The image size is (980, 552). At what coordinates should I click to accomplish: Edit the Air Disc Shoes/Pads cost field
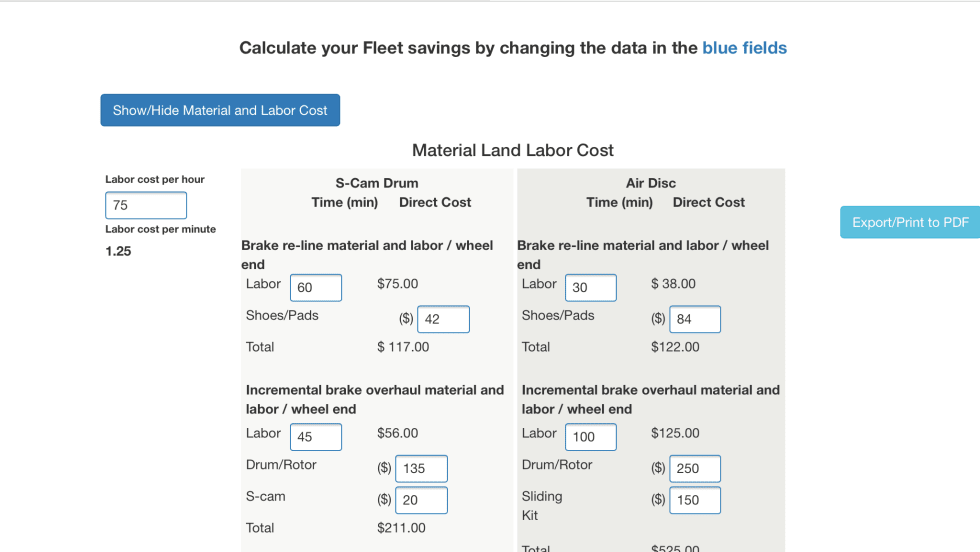695,320
